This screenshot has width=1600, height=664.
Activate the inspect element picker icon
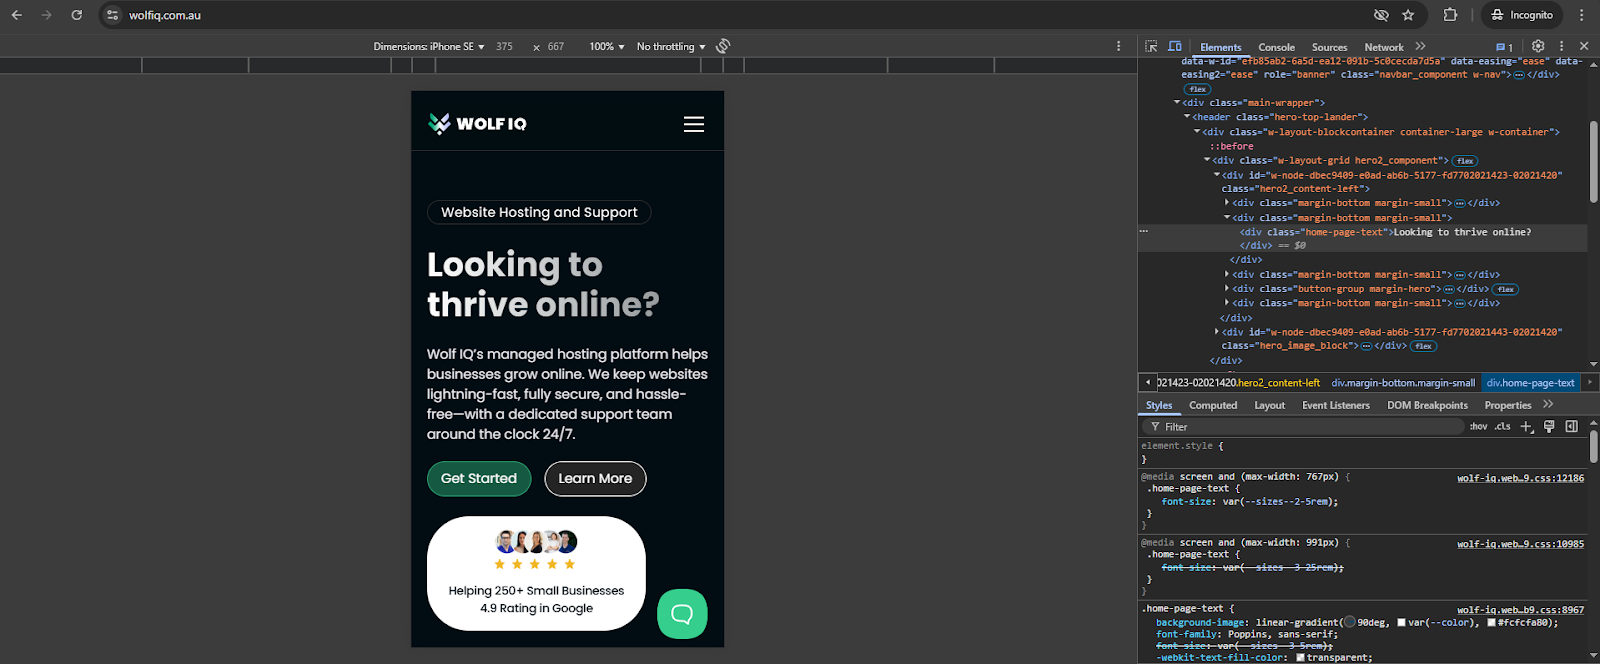coord(1151,46)
